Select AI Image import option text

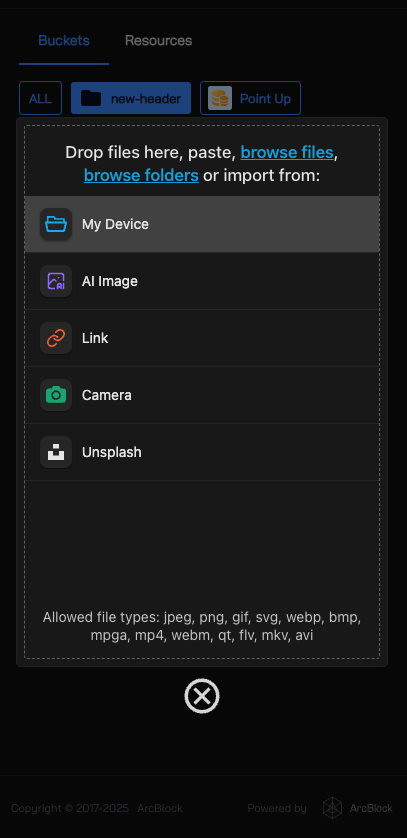110,281
